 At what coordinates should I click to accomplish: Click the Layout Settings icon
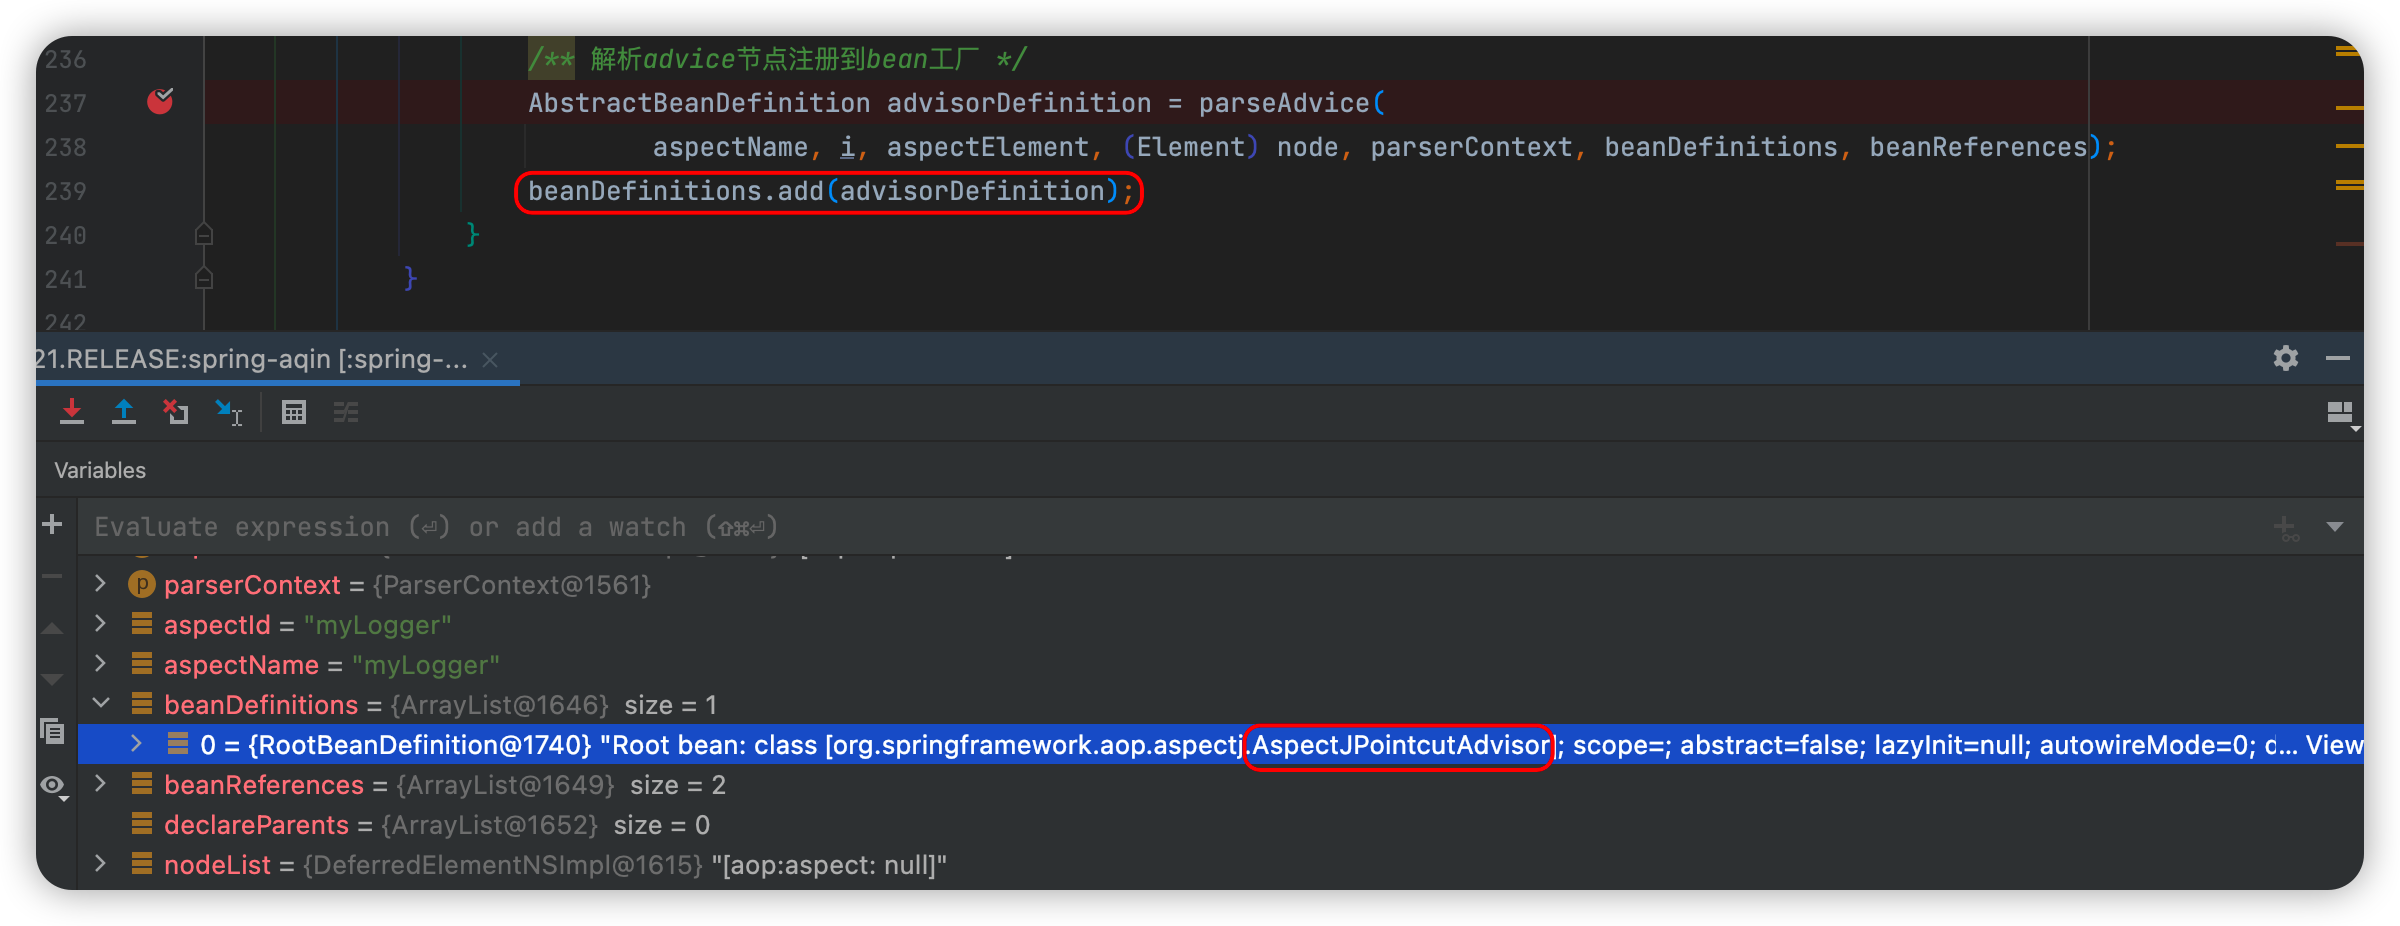point(2341,413)
